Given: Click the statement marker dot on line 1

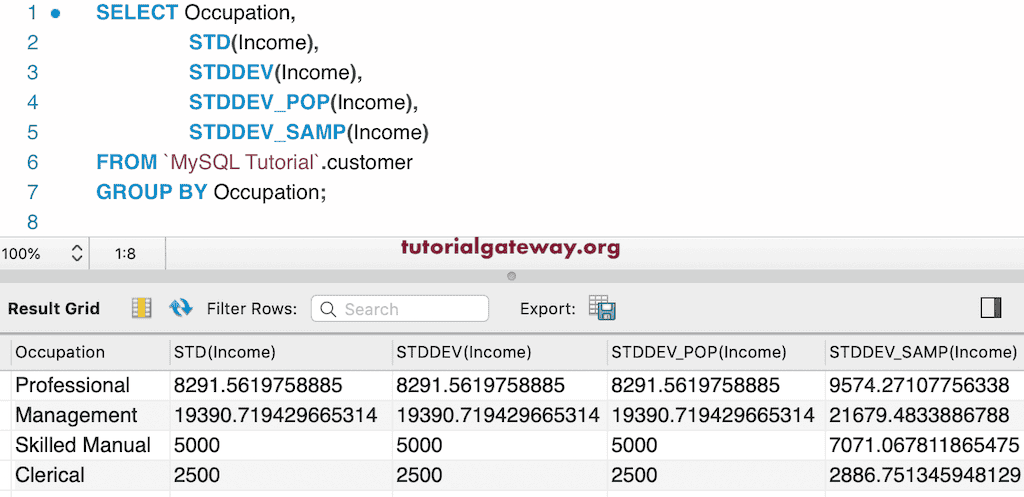Looking at the screenshot, I should pos(56,12).
